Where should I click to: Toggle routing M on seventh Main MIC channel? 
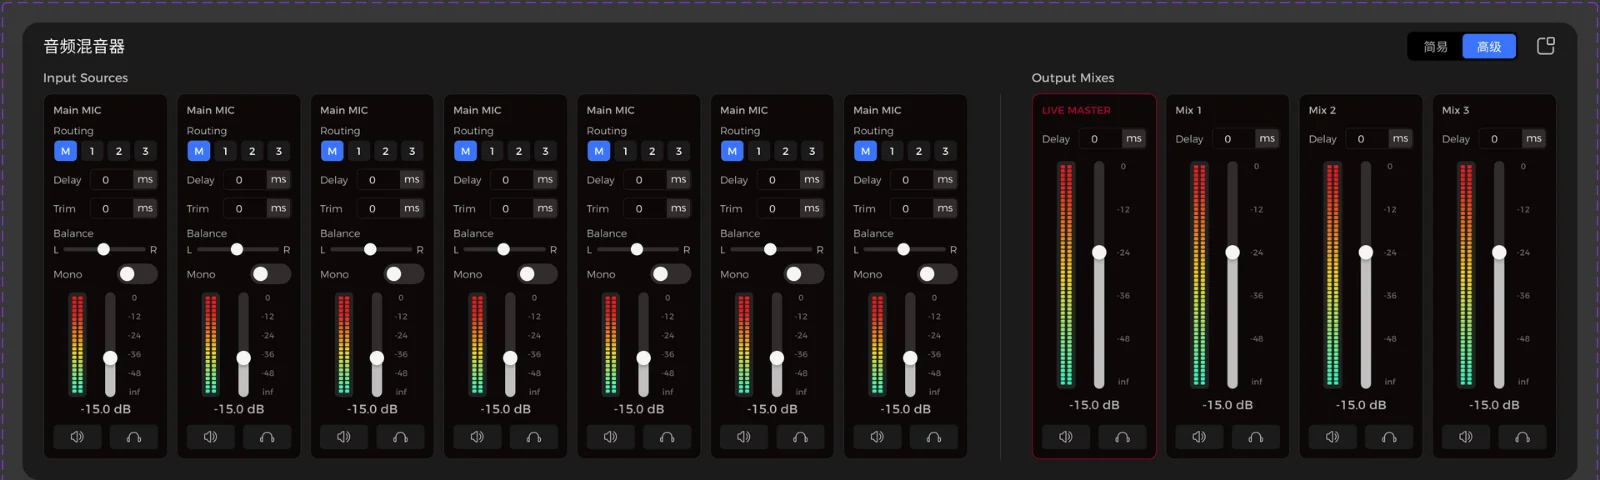[865, 151]
